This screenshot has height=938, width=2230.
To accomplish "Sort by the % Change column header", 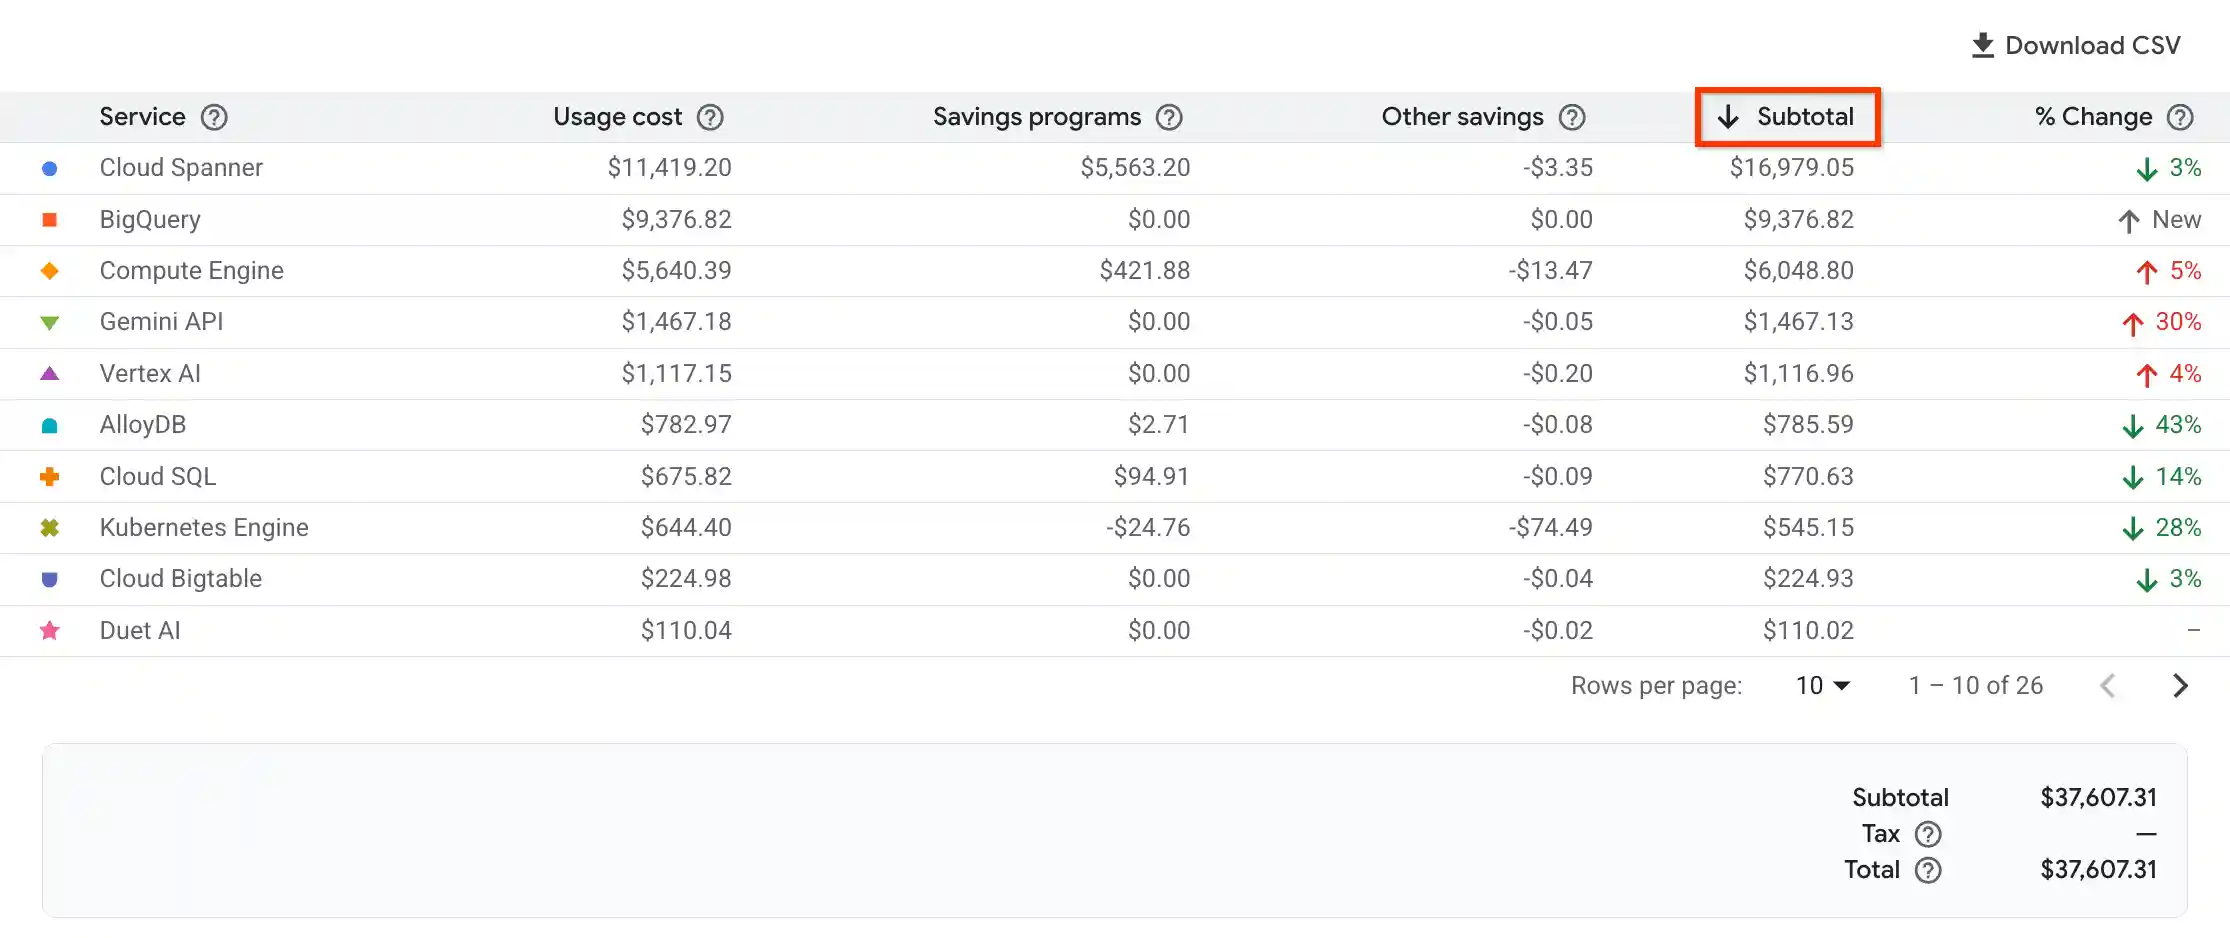I will 2092,116.
